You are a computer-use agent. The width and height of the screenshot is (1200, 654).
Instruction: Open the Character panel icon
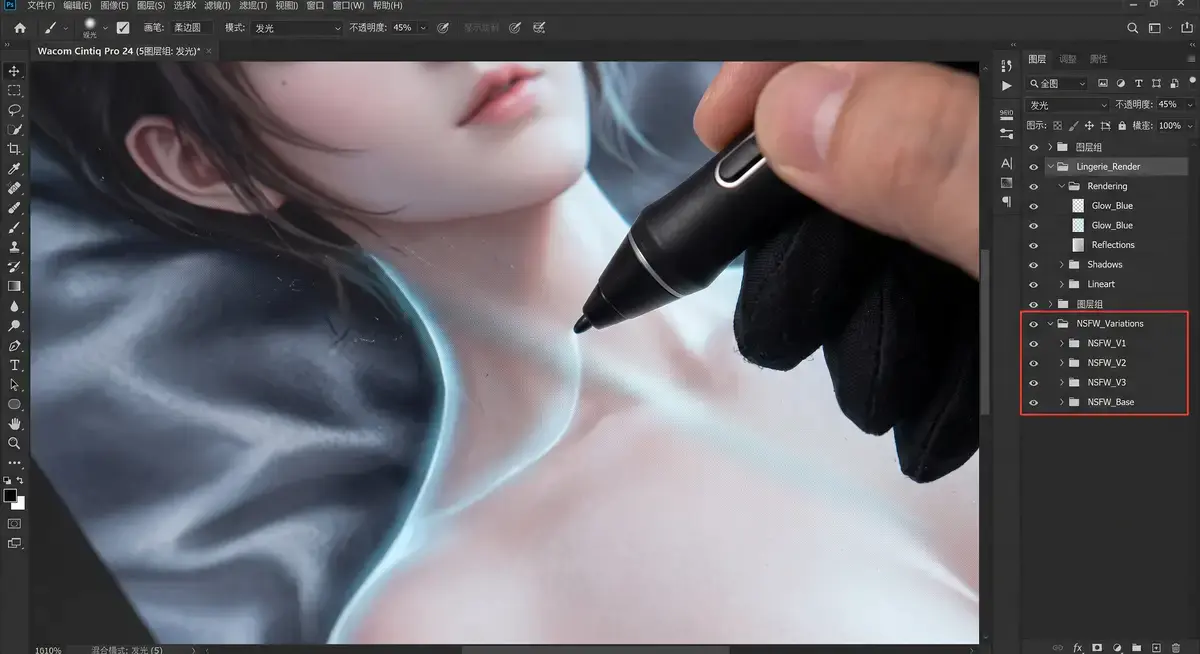click(x=1006, y=163)
